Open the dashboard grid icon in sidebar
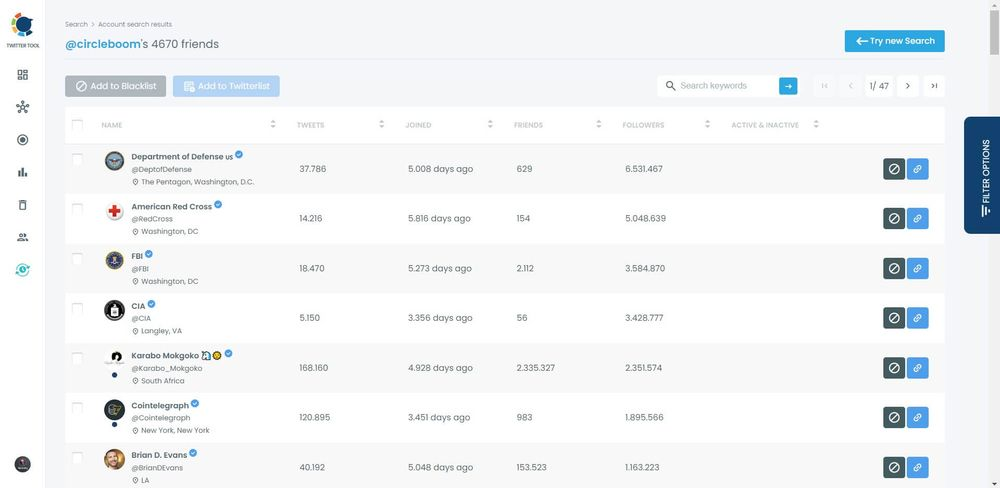1000x488 pixels. [x=22, y=75]
